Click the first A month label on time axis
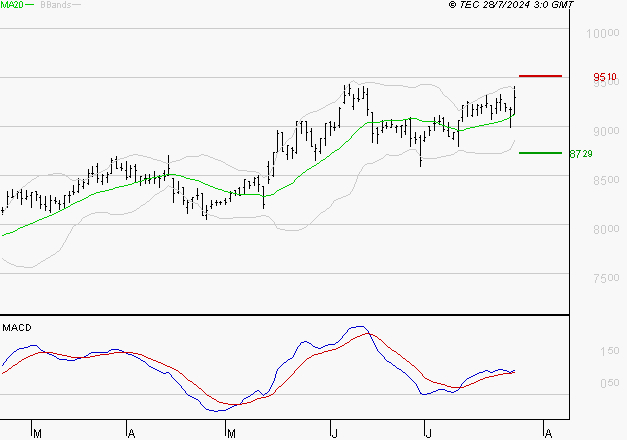627x440 pixels. (131, 434)
